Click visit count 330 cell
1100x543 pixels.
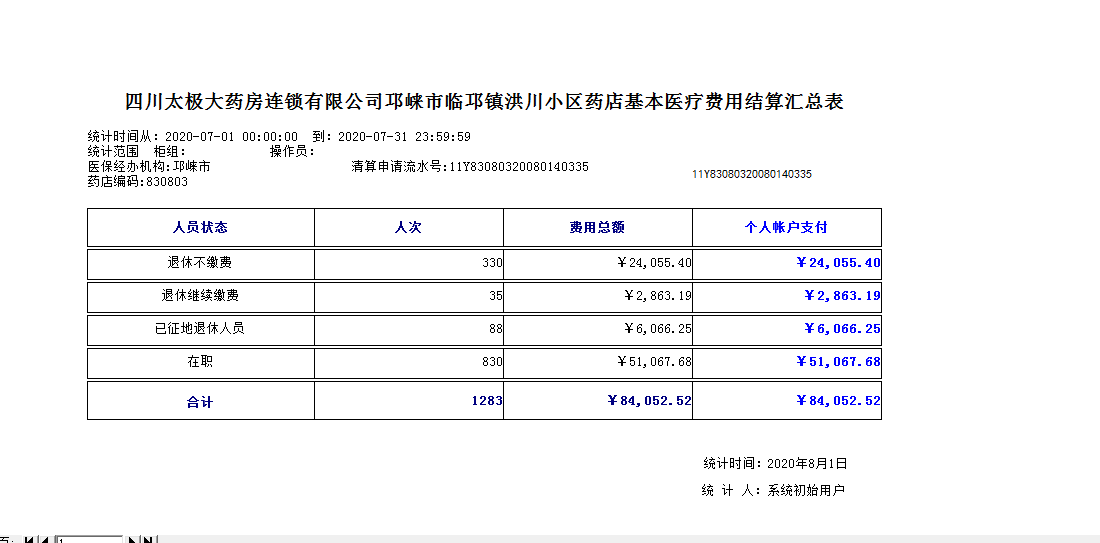[x=408, y=264]
